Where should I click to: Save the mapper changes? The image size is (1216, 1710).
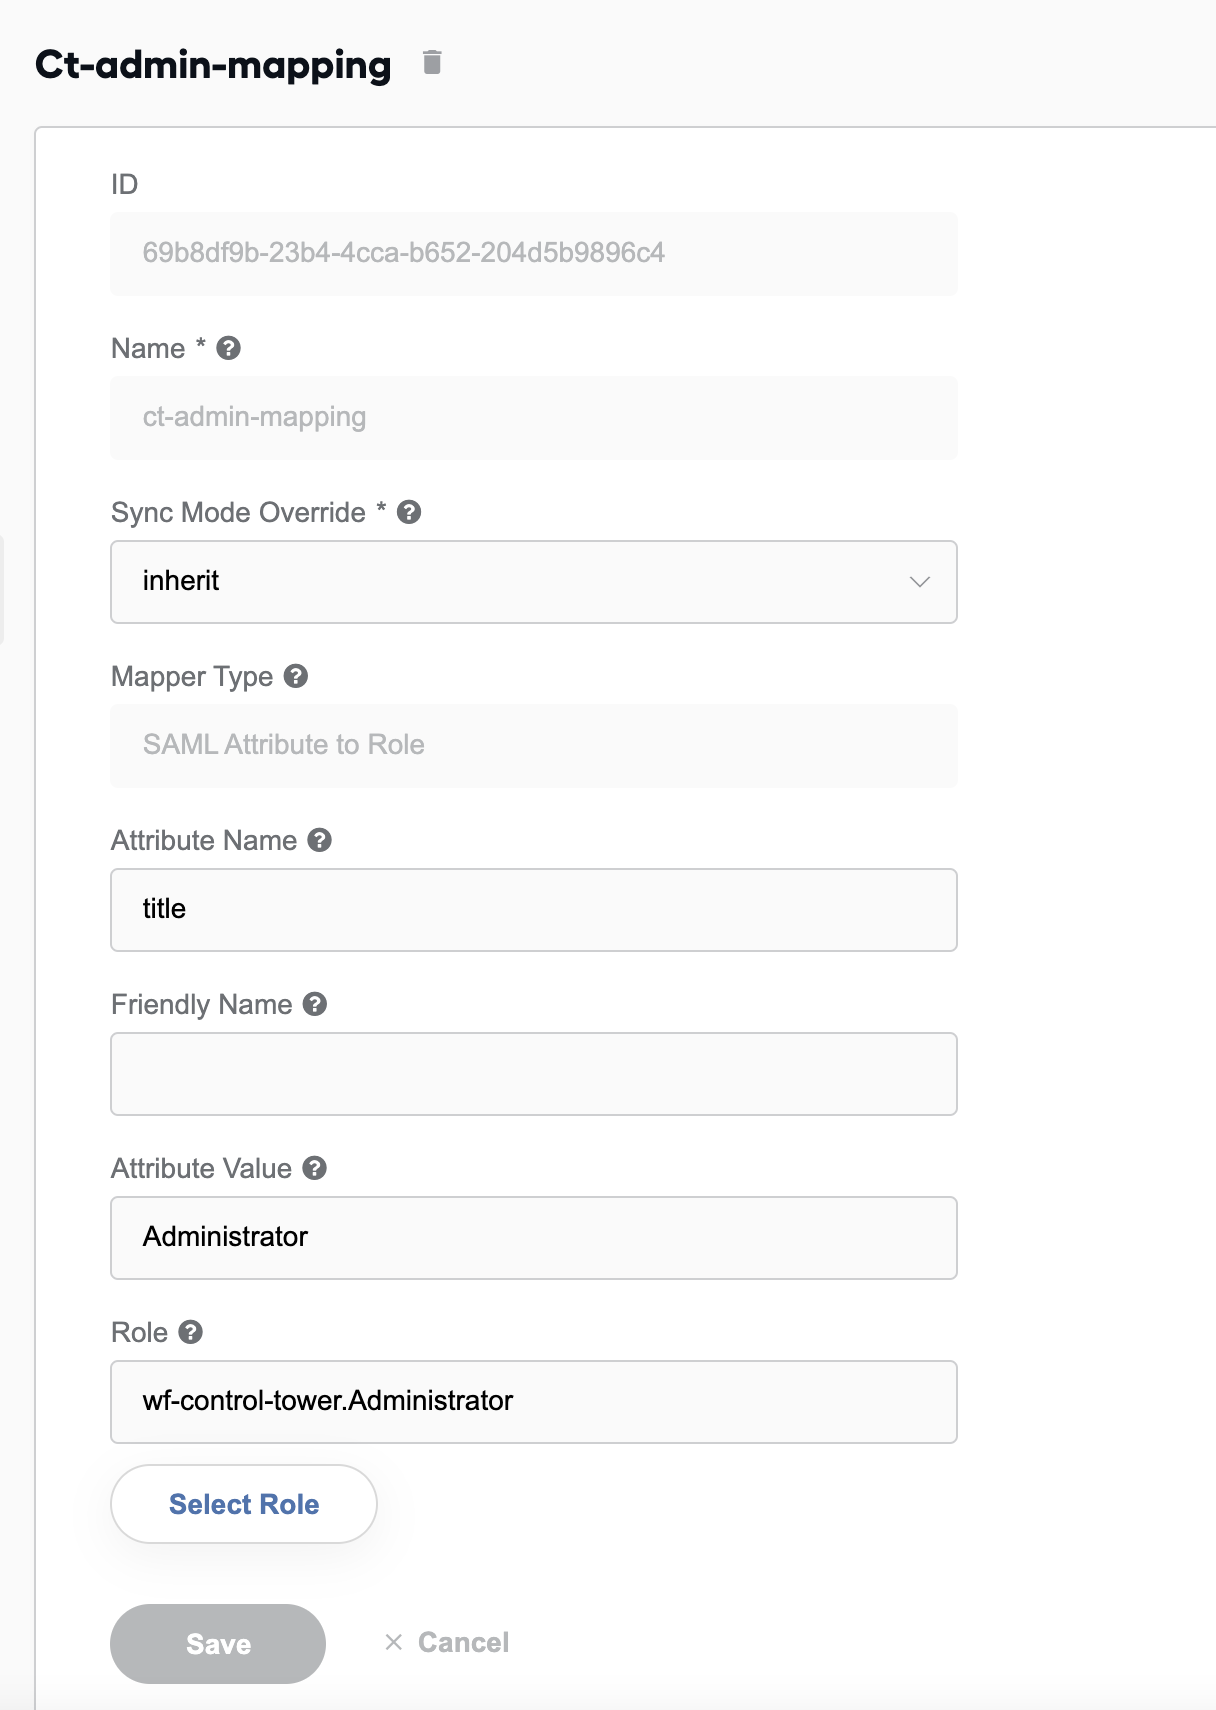tap(218, 1644)
